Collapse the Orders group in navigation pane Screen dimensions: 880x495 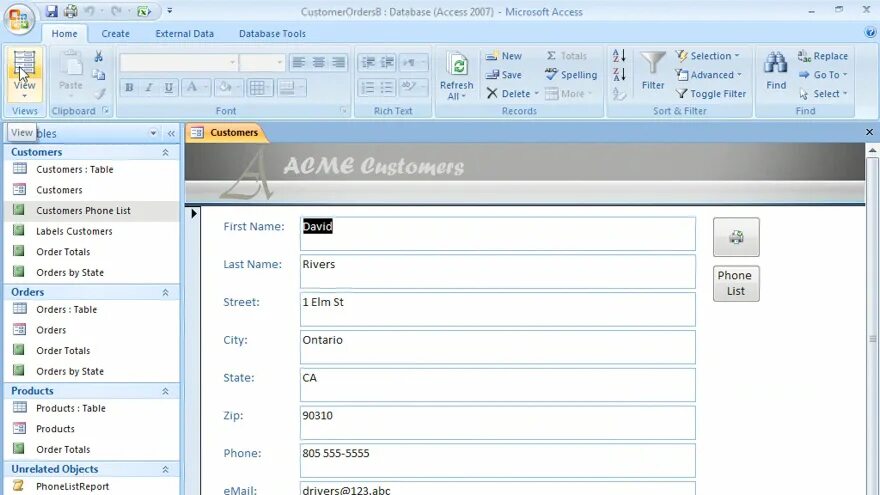coord(166,292)
